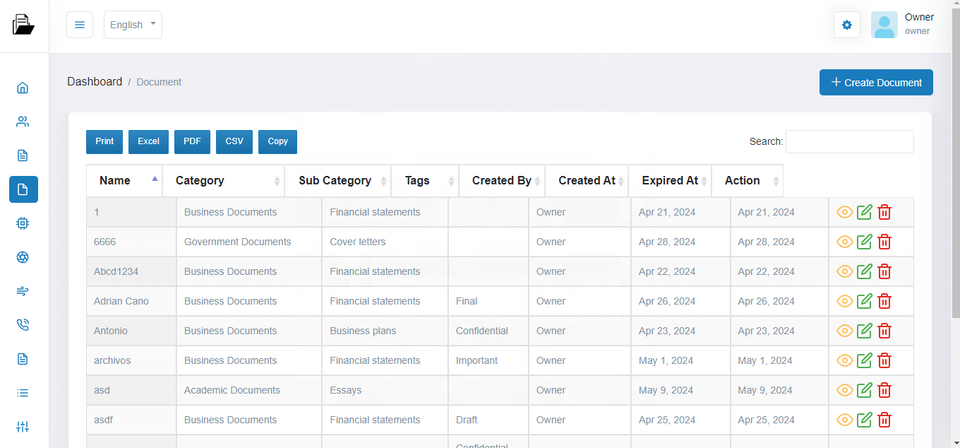This screenshot has height=448, width=960.
Task: View the archivos document via eye icon
Action: tap(845, 361)
